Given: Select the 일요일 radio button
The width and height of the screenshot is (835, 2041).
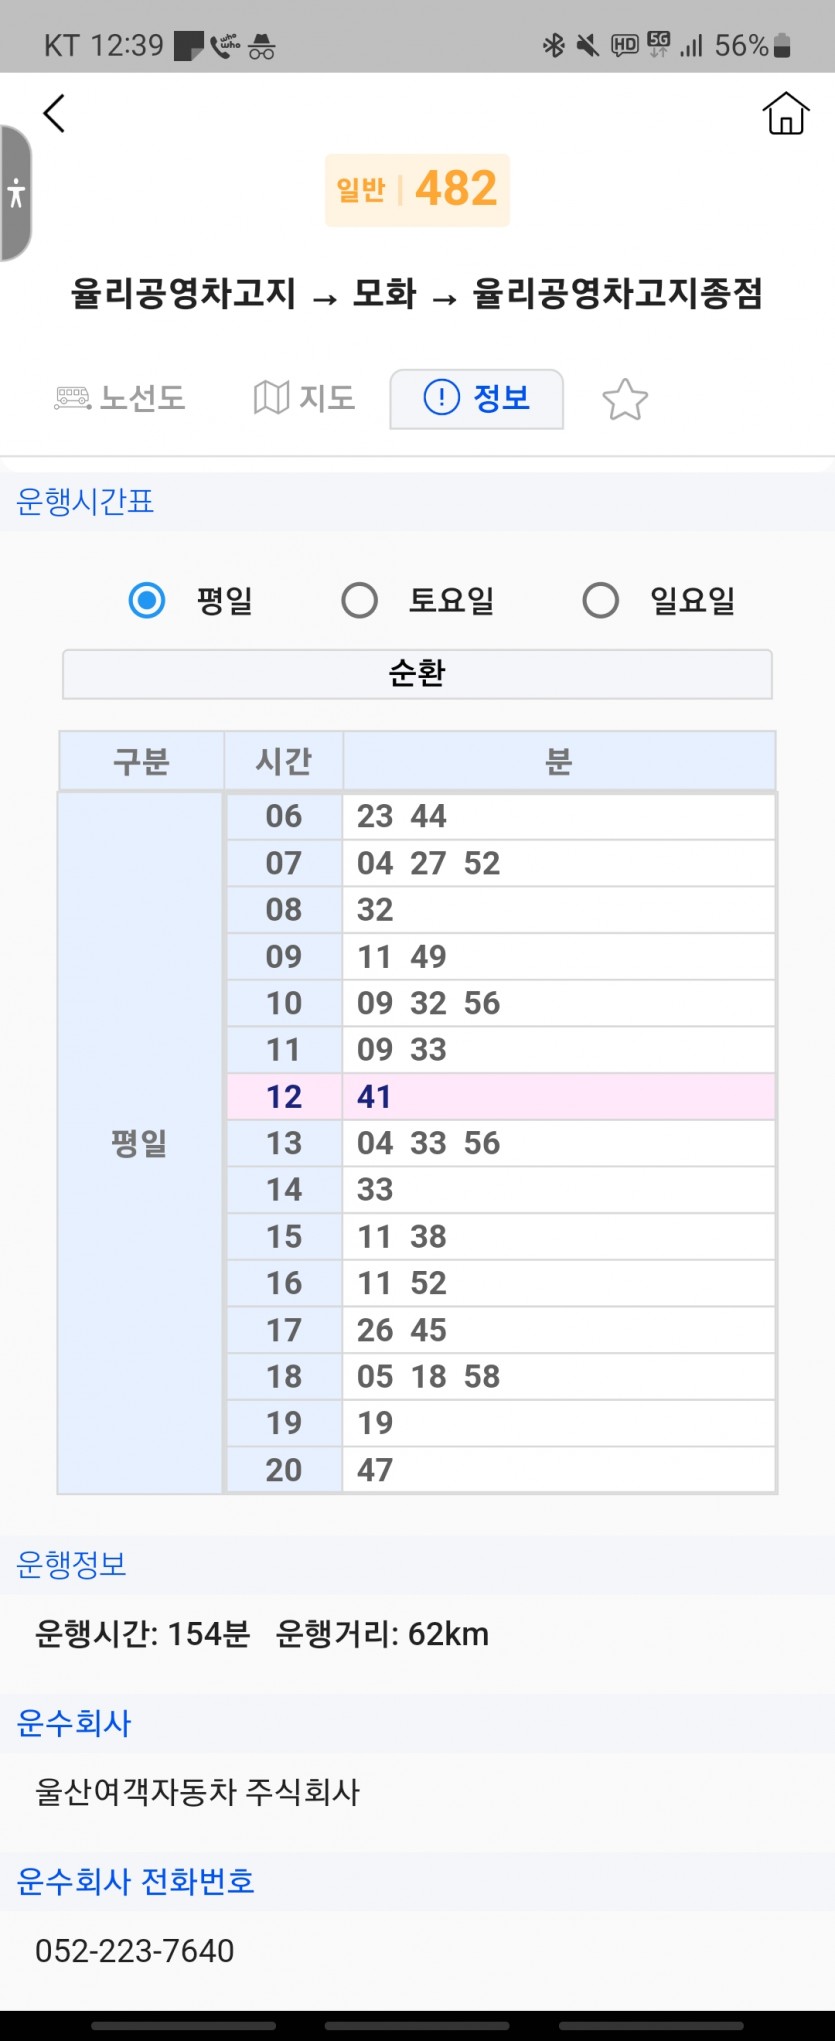Looking at the screenshot, I should tap(600, 601).
